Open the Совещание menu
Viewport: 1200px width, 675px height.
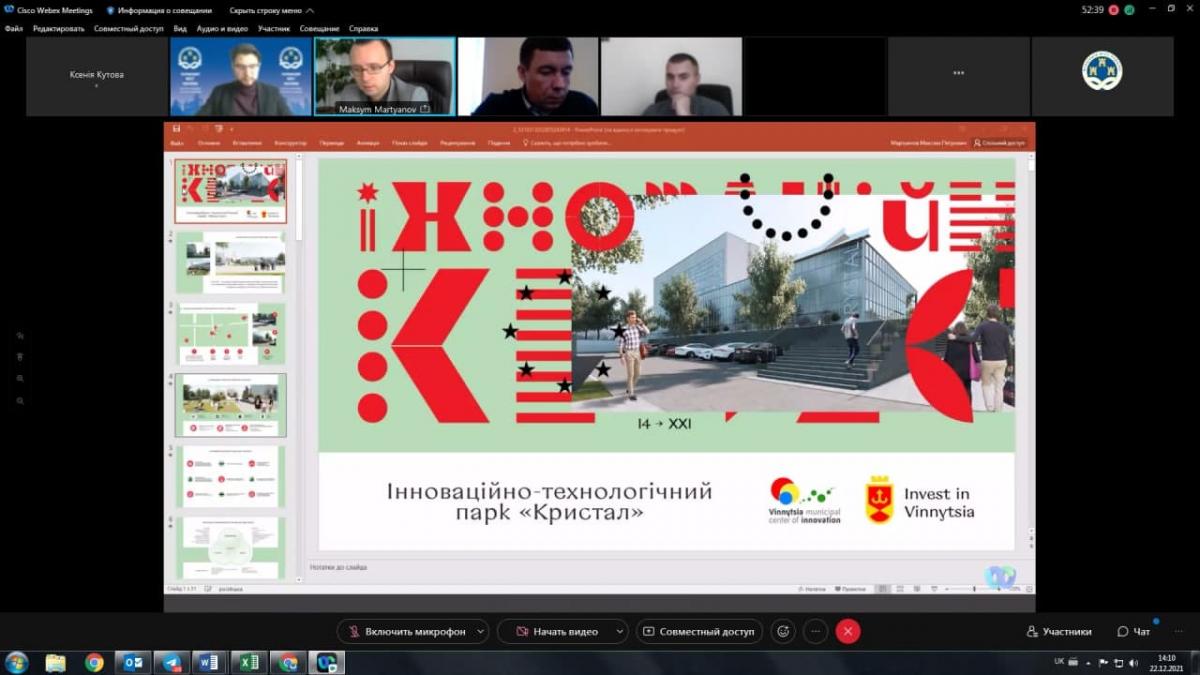319,29
